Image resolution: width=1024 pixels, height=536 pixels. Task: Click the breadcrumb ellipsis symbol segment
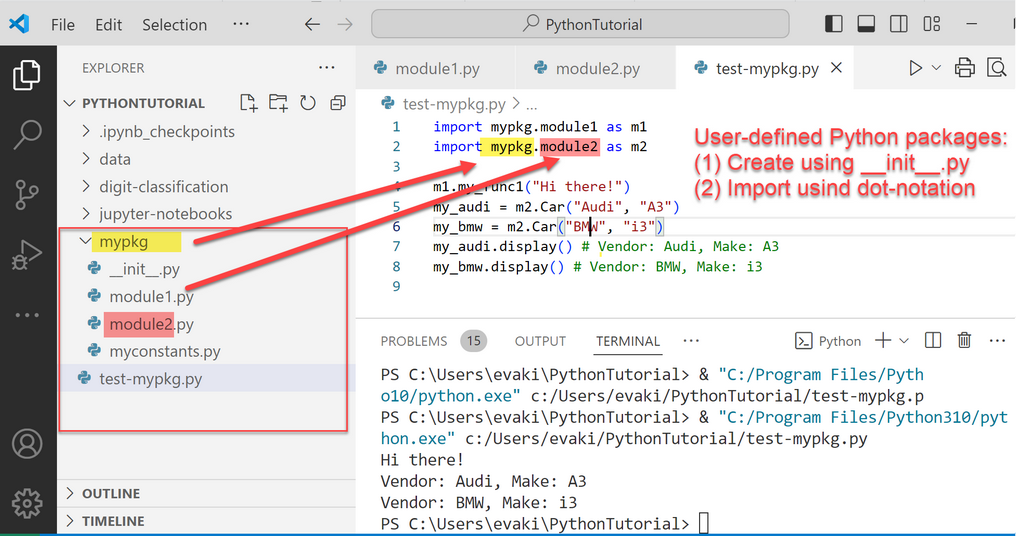(532, 105)
